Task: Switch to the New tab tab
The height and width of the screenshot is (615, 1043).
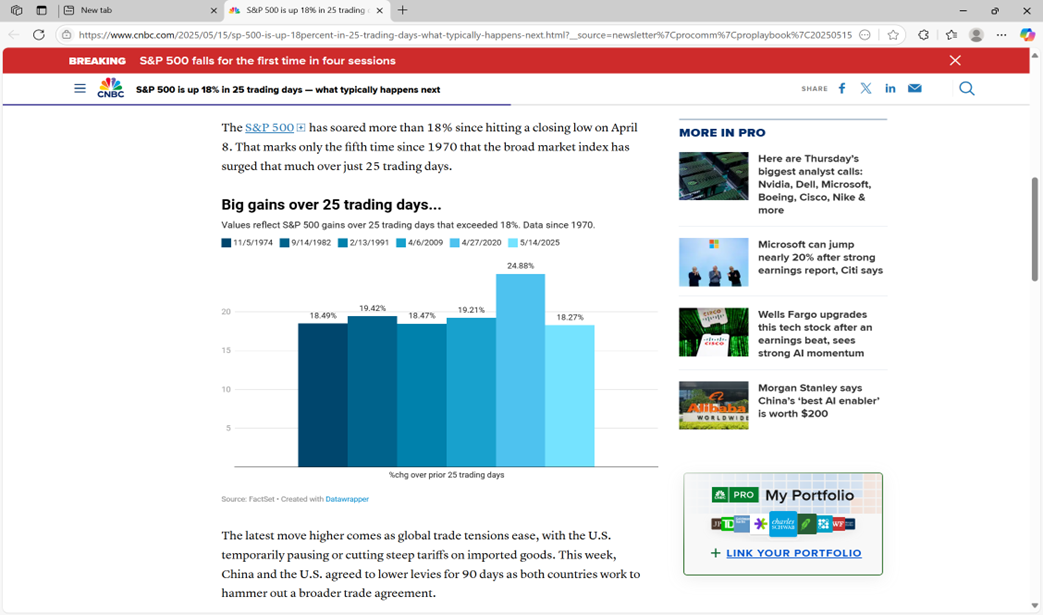Action: [x=140, y=11]
